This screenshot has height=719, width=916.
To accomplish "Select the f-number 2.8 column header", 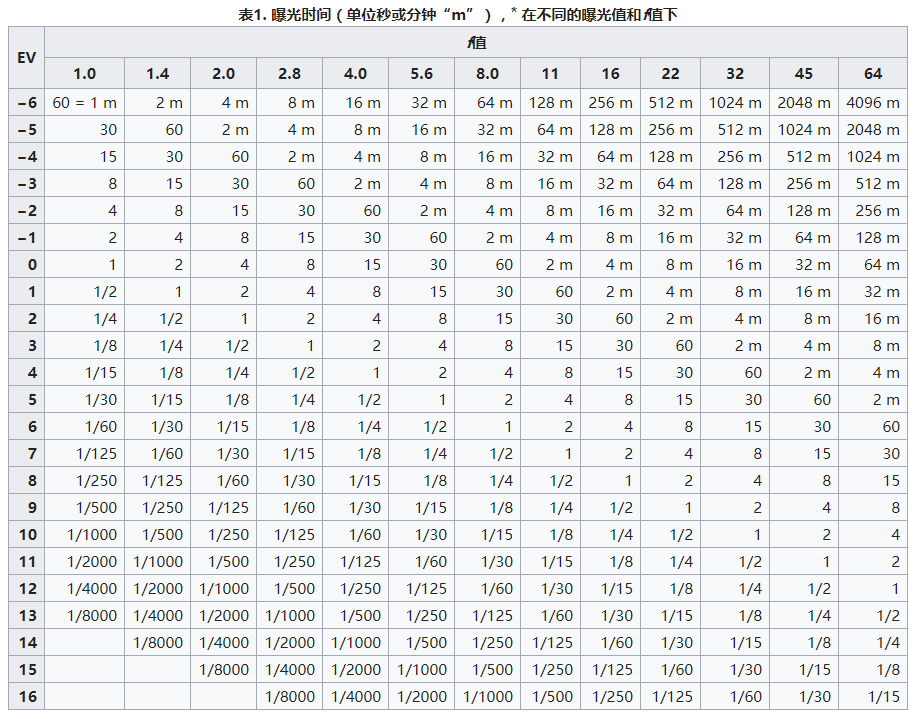I will click(x=289, y=74).
